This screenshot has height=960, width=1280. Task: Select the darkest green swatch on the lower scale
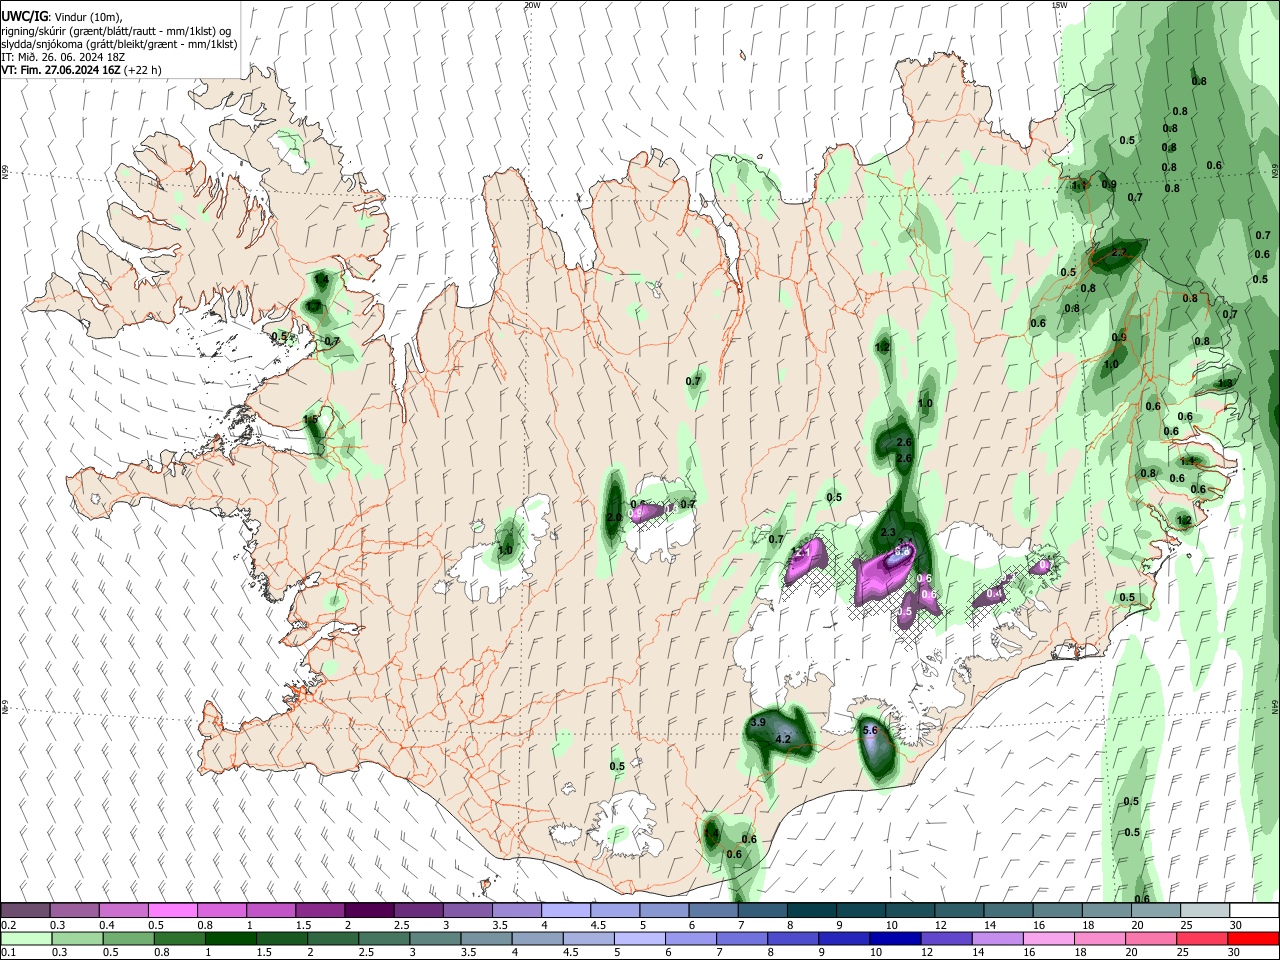pyautogui.click(x=230, y=938)
